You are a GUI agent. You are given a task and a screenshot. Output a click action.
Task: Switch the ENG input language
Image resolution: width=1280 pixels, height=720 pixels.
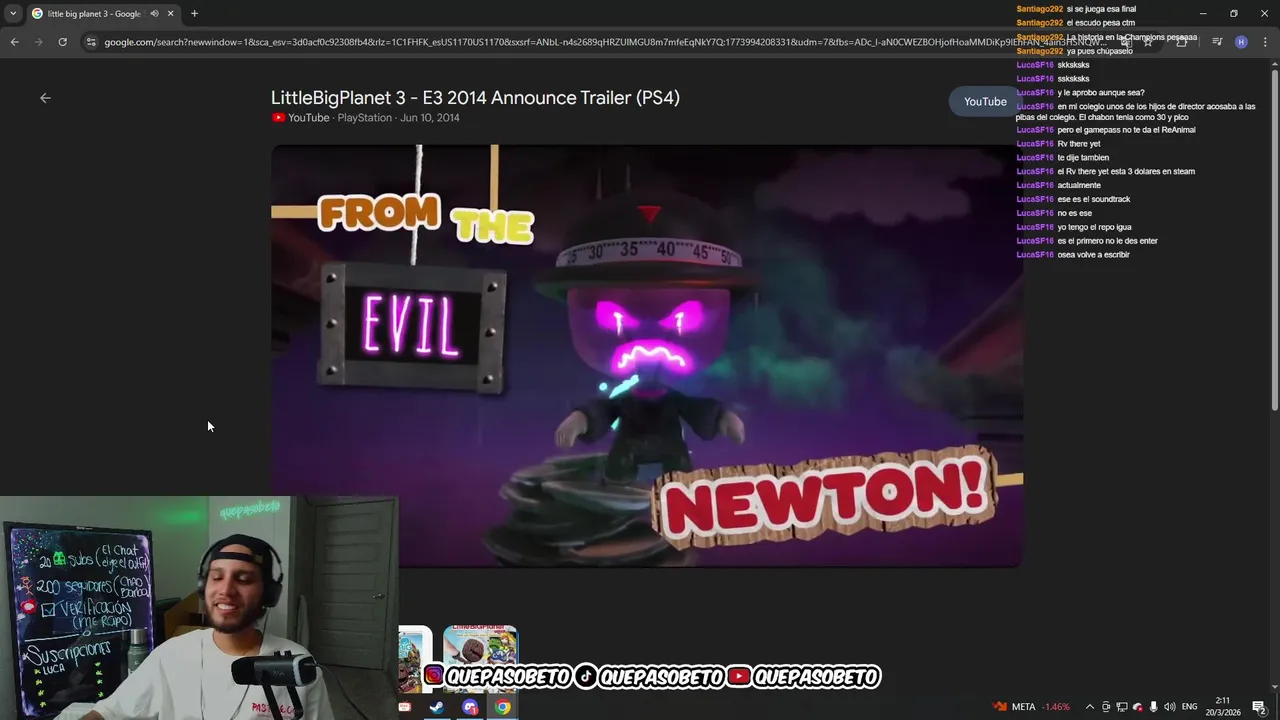[1189, 707]
